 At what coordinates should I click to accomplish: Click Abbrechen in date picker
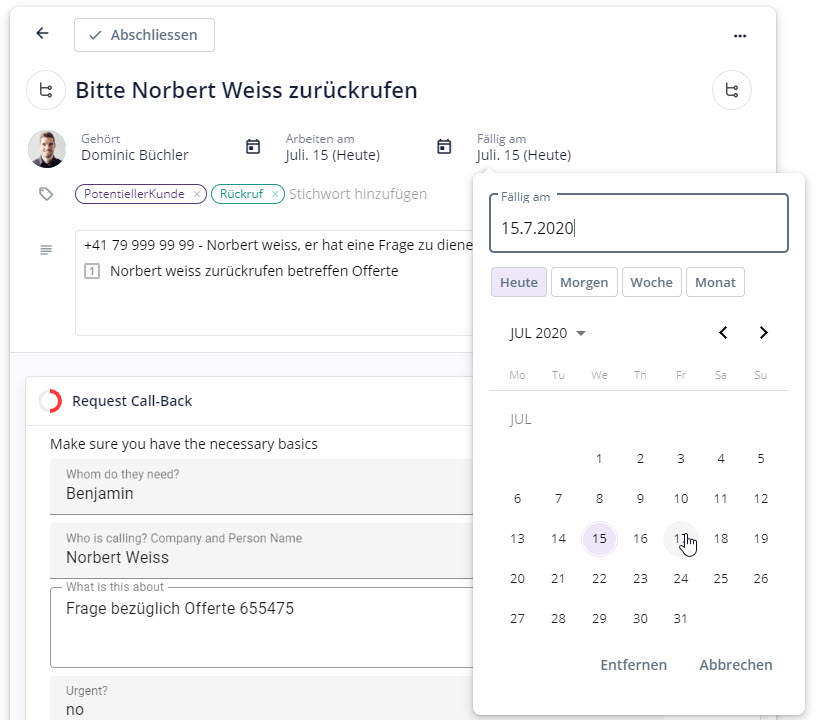(x=735, y=665)
